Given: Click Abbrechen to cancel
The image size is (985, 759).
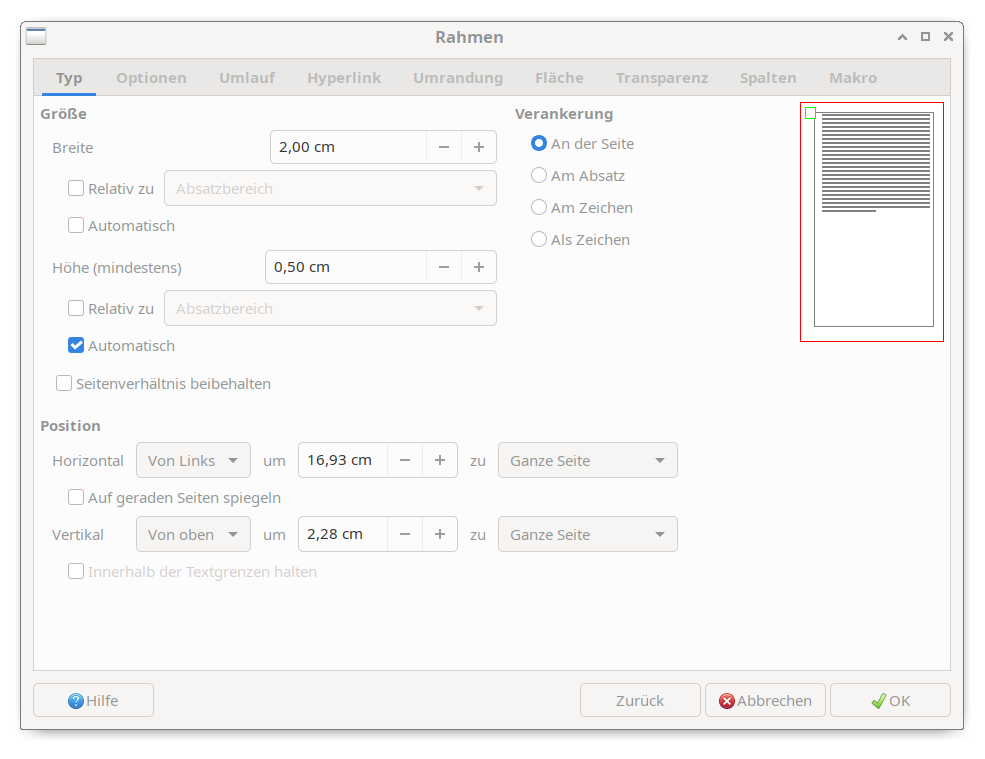Looking at the screenshot, I should 765,701.
